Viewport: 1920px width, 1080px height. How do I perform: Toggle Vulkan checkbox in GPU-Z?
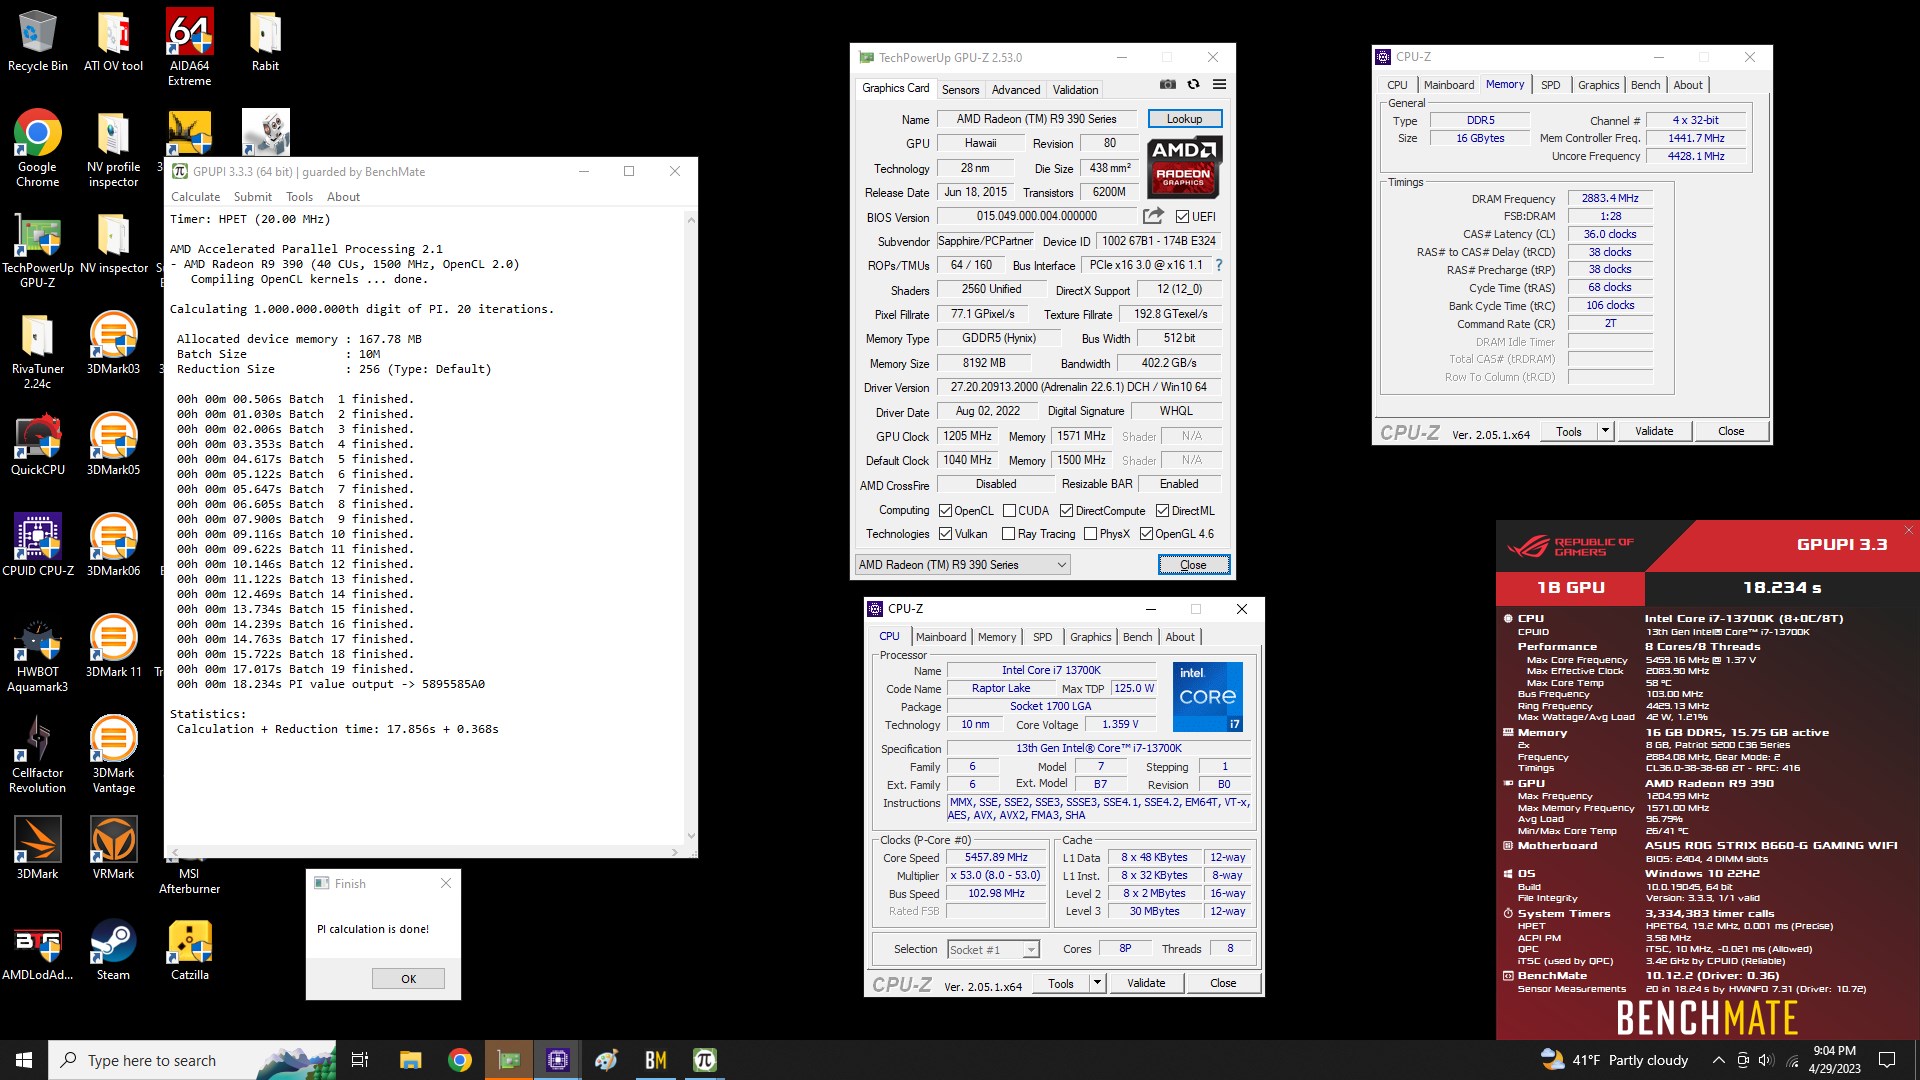(x=945, y=534)
